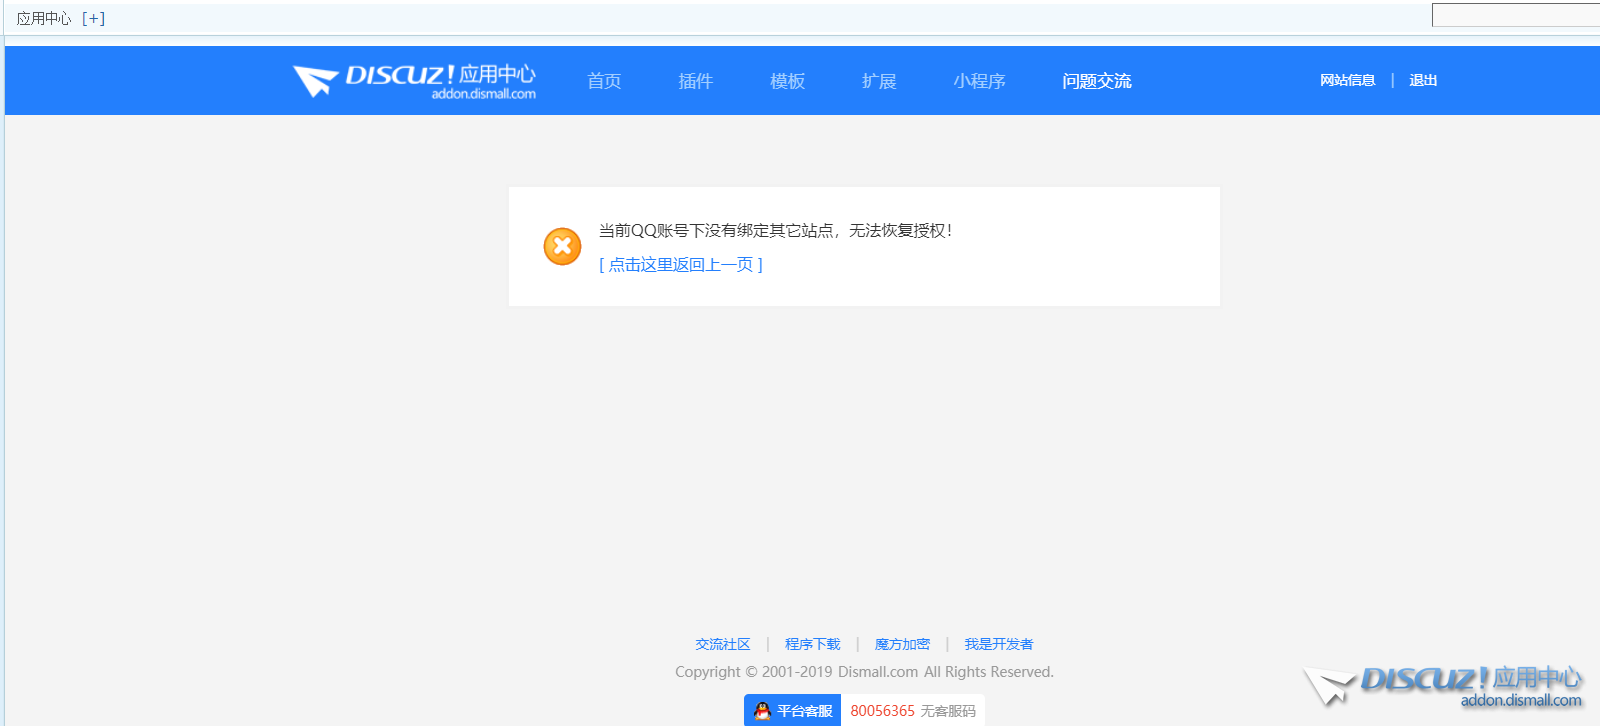Go to the 首页 nav item
Screen dimensions: 1600x726
click(604, 81)
